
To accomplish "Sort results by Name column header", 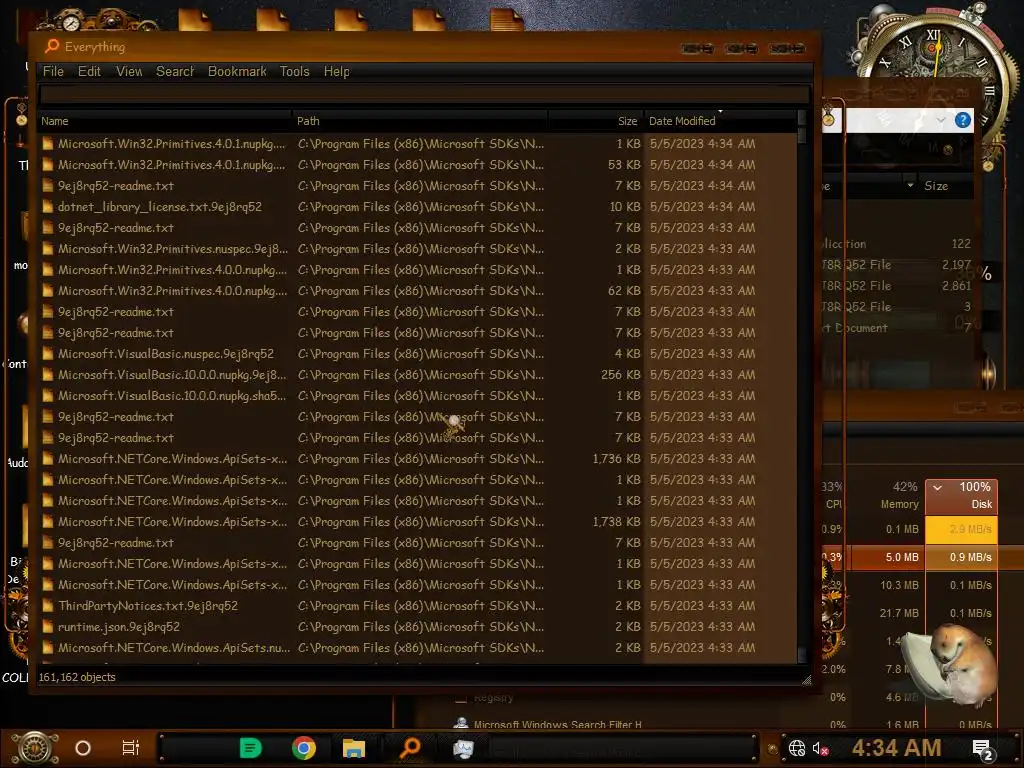I will [165, 121].
